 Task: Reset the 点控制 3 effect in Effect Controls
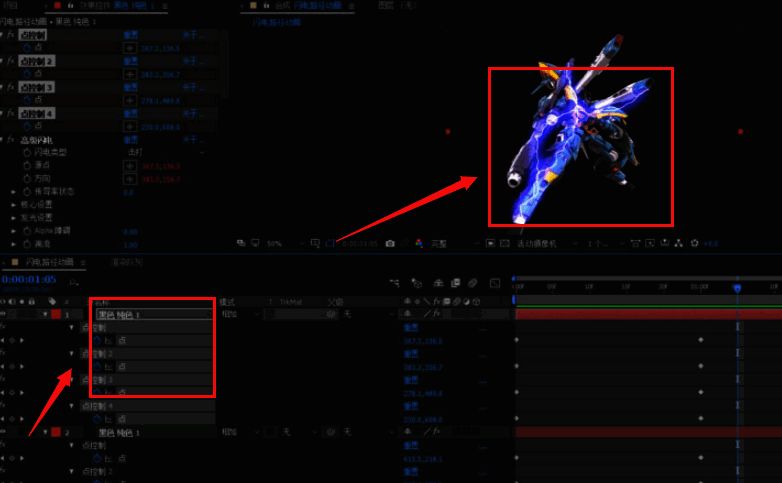(131, 87)
